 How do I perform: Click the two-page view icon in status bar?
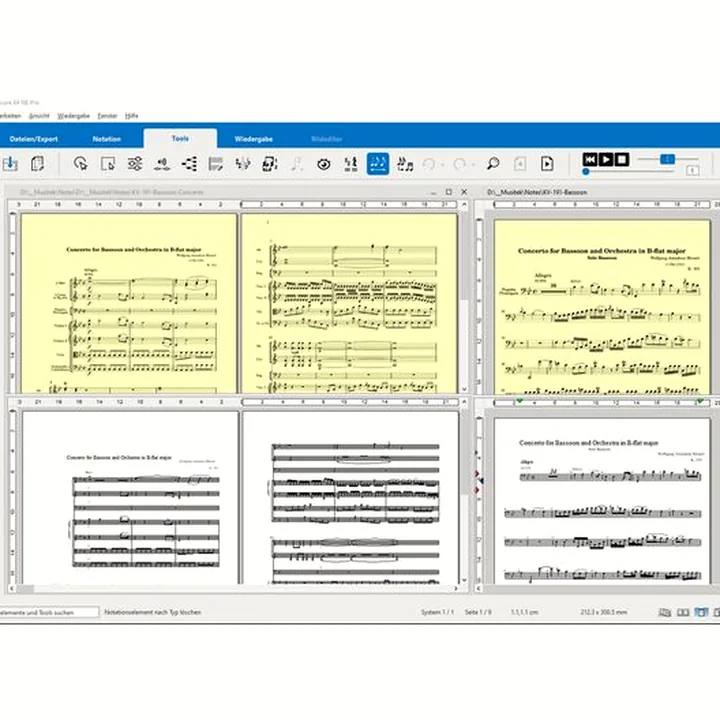[x=683, y=612]
